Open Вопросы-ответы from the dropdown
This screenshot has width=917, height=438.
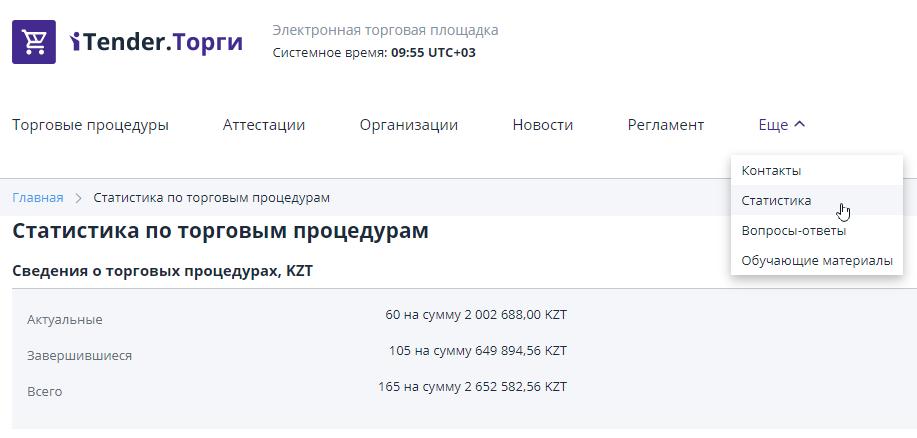pyautogui.click(x=793, y=231)
